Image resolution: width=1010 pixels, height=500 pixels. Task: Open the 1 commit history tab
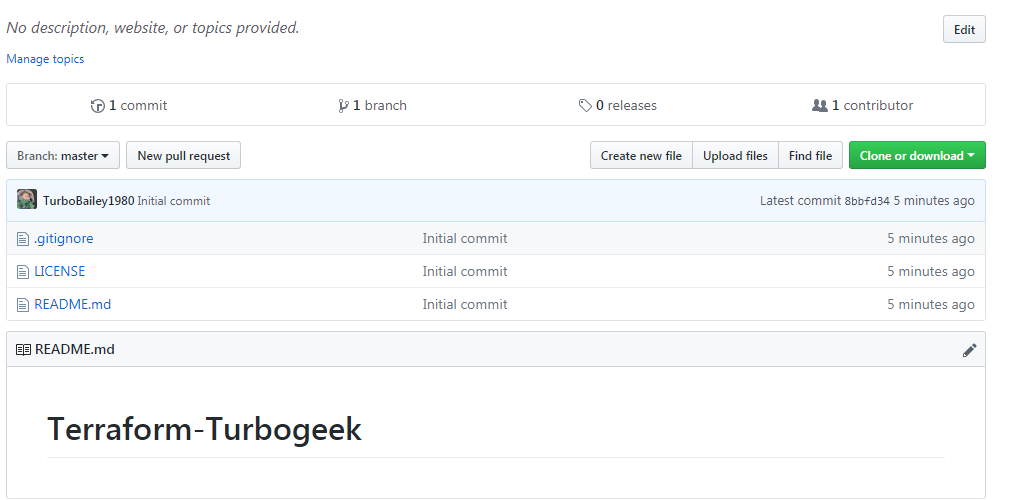[x=129, y=106]
